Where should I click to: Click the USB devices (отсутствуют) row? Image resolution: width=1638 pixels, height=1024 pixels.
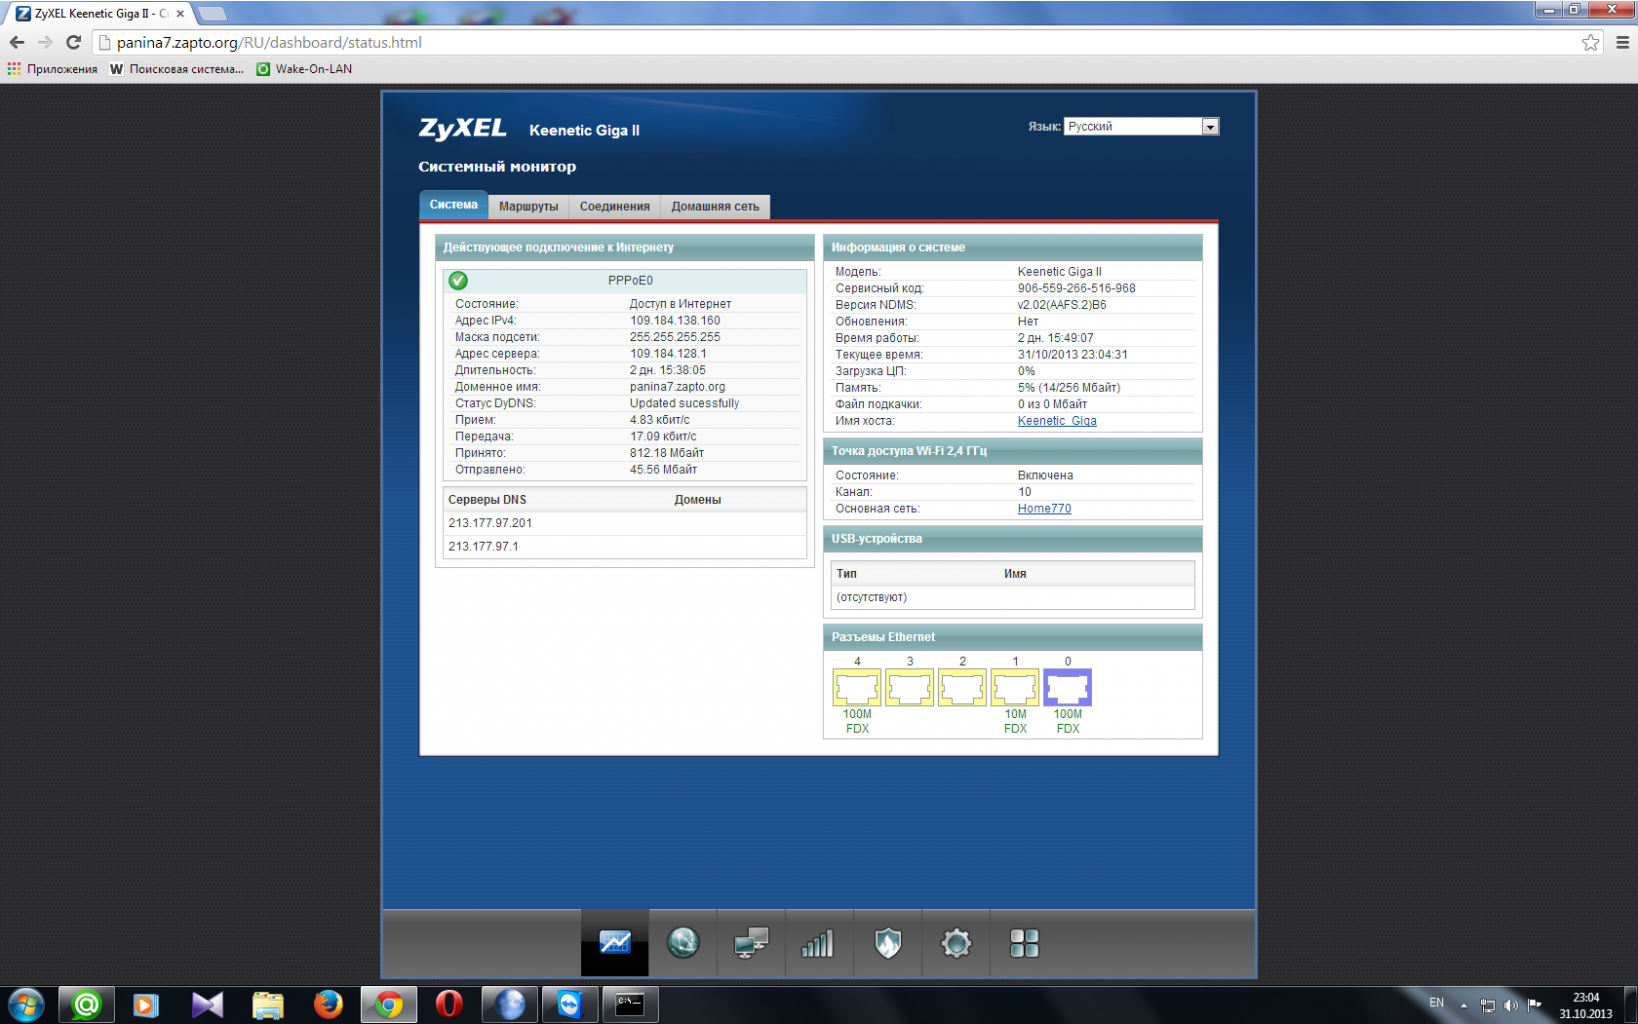1013,597
